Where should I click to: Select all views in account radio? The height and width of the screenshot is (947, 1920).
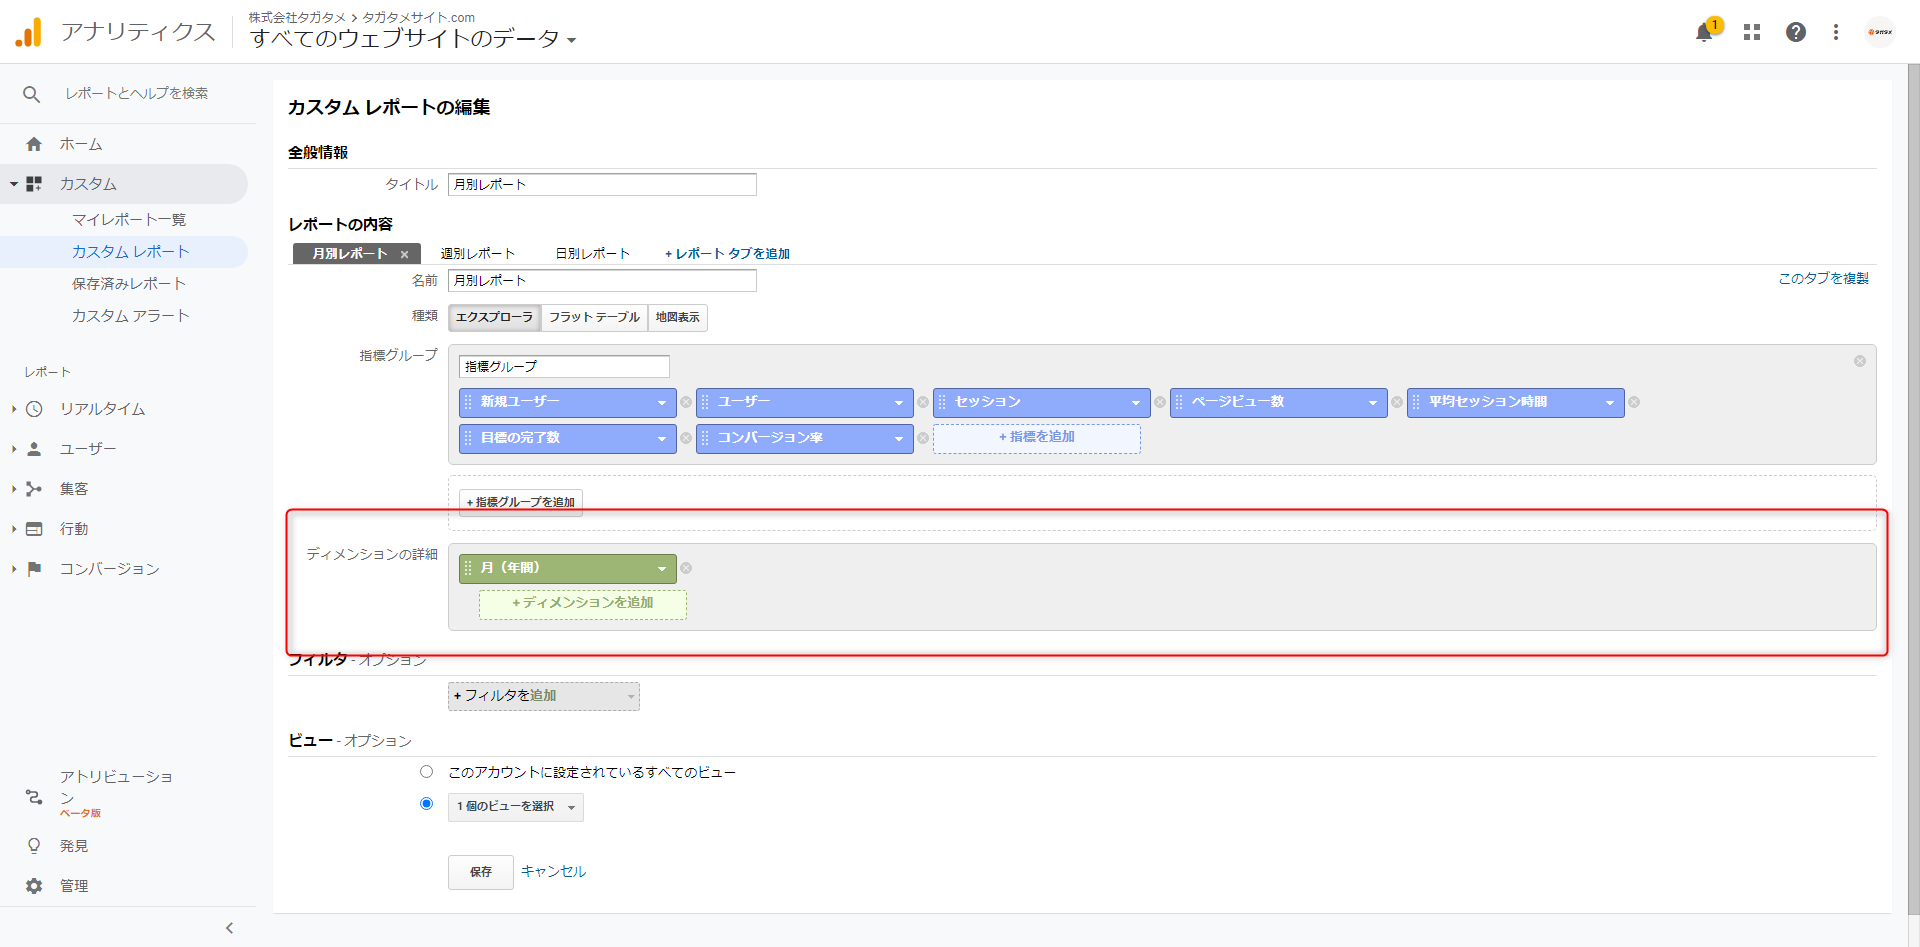[x=427, y=772]
